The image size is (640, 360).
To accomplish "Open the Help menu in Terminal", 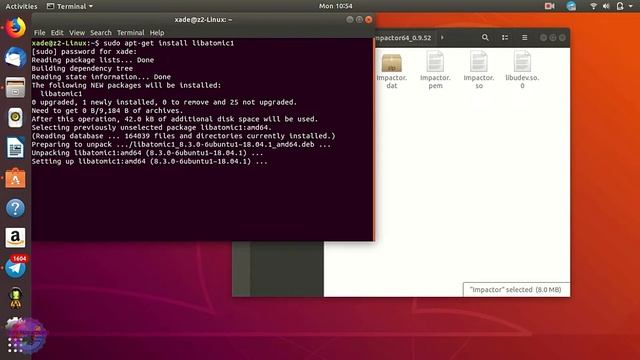I will pos(157,33).
